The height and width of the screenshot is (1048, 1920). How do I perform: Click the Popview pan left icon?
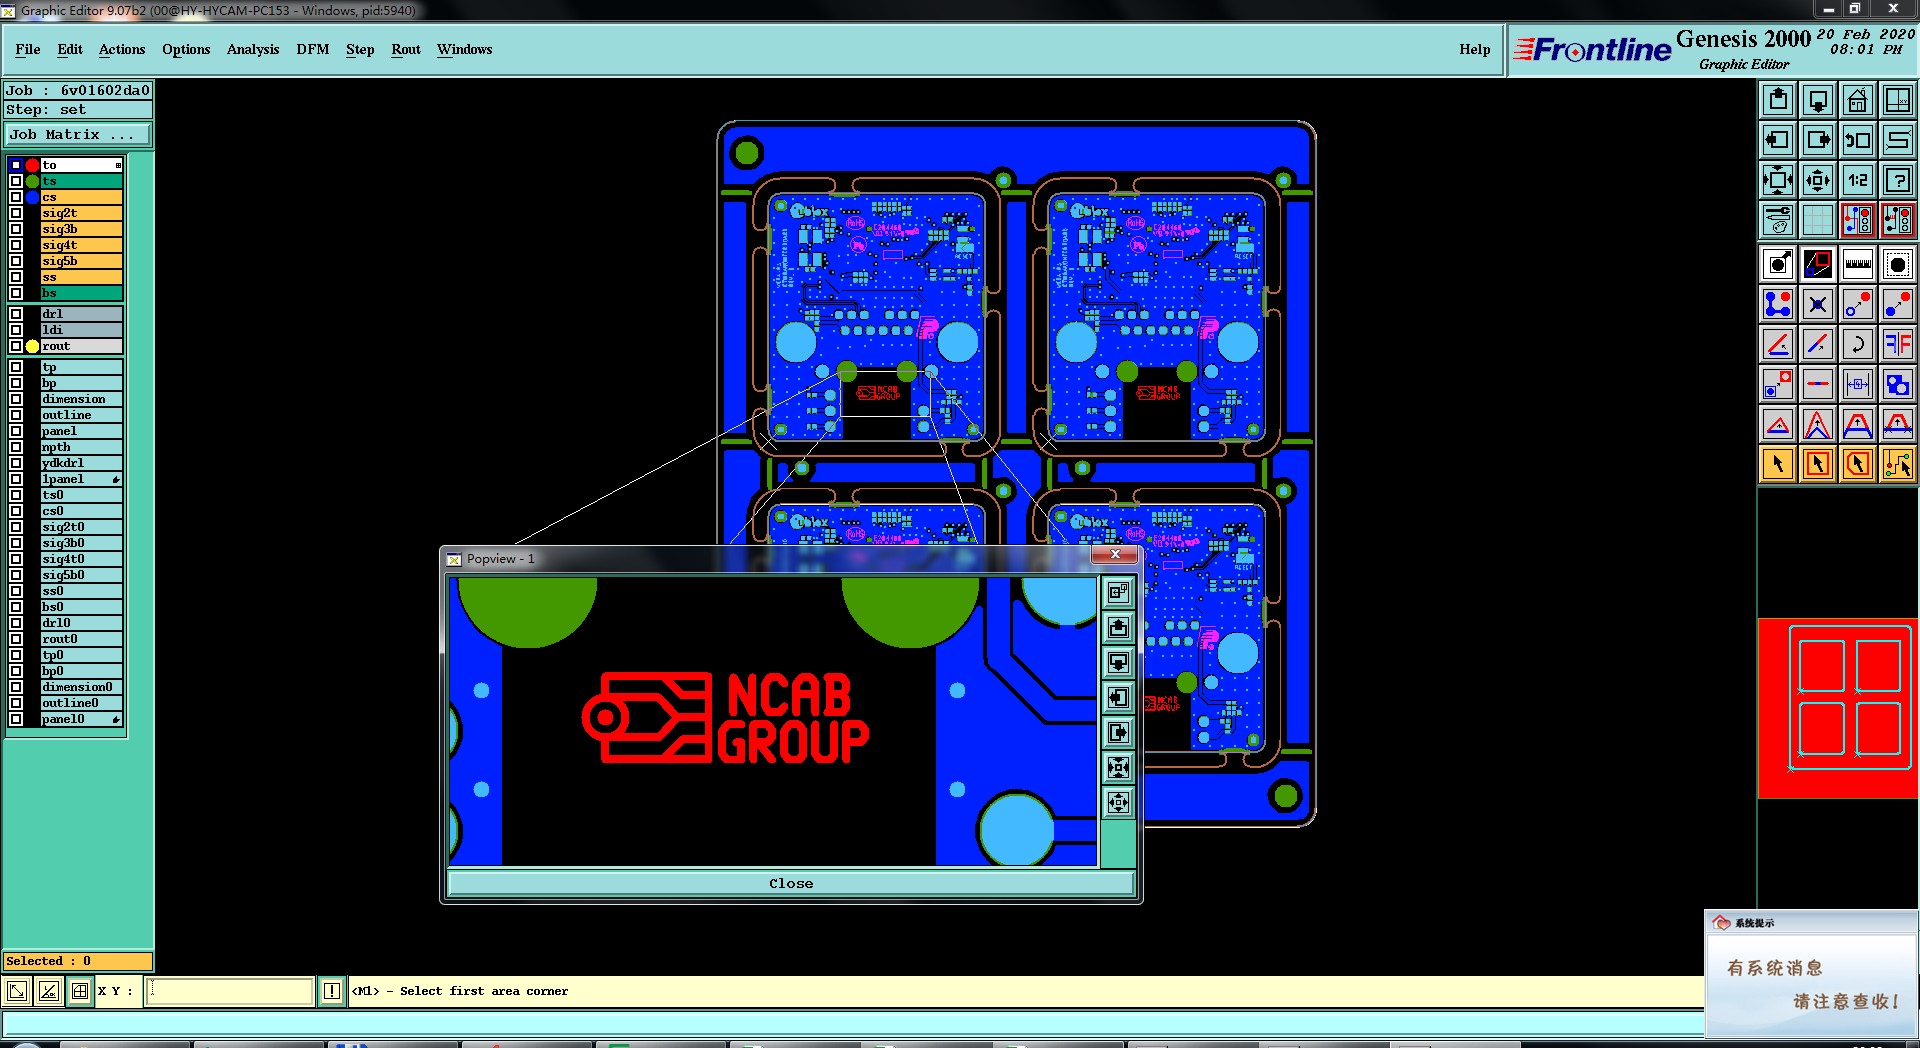tap(1118, 697)
